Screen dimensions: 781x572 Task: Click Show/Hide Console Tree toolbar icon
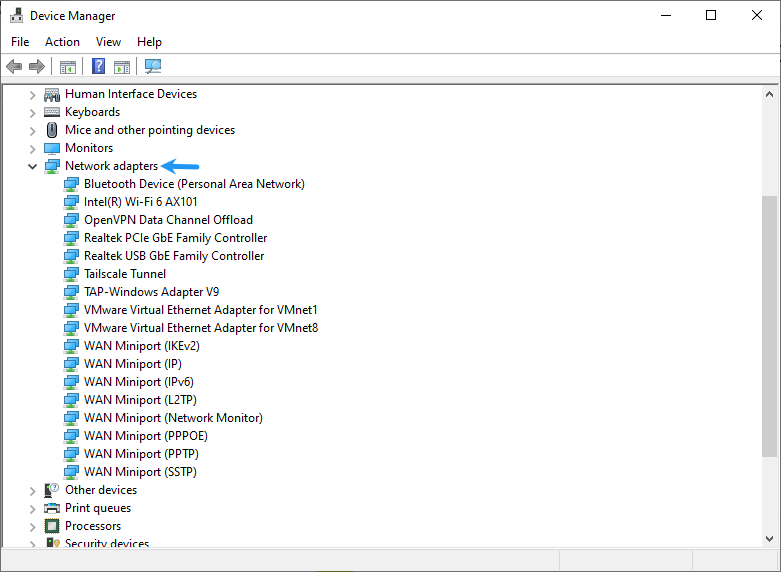pyautogui.click(x=68, y=67)
